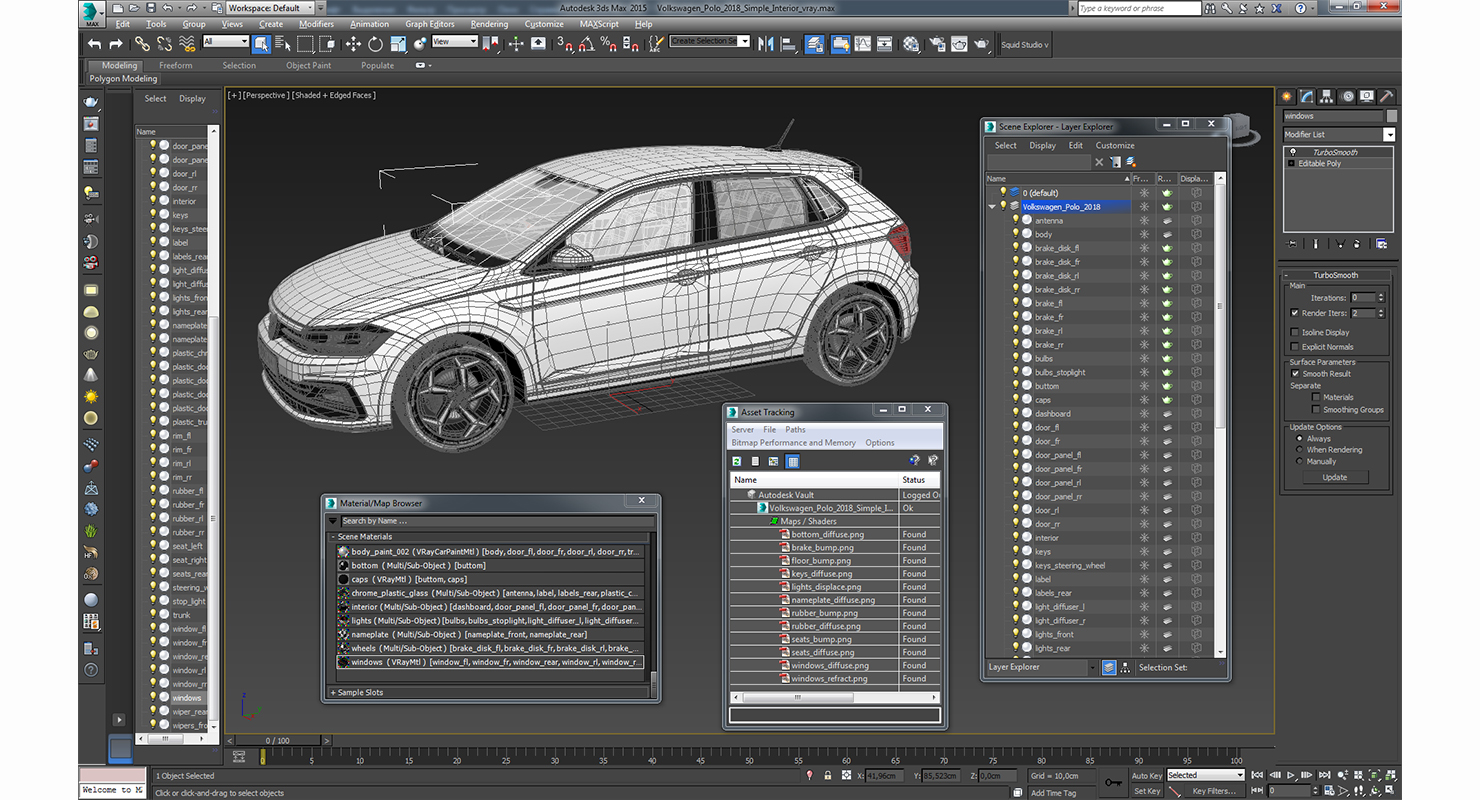1480x800 pixels.
Task: Activate the Select and Uniform Scale tool
Action: click(x=398, y=44)
